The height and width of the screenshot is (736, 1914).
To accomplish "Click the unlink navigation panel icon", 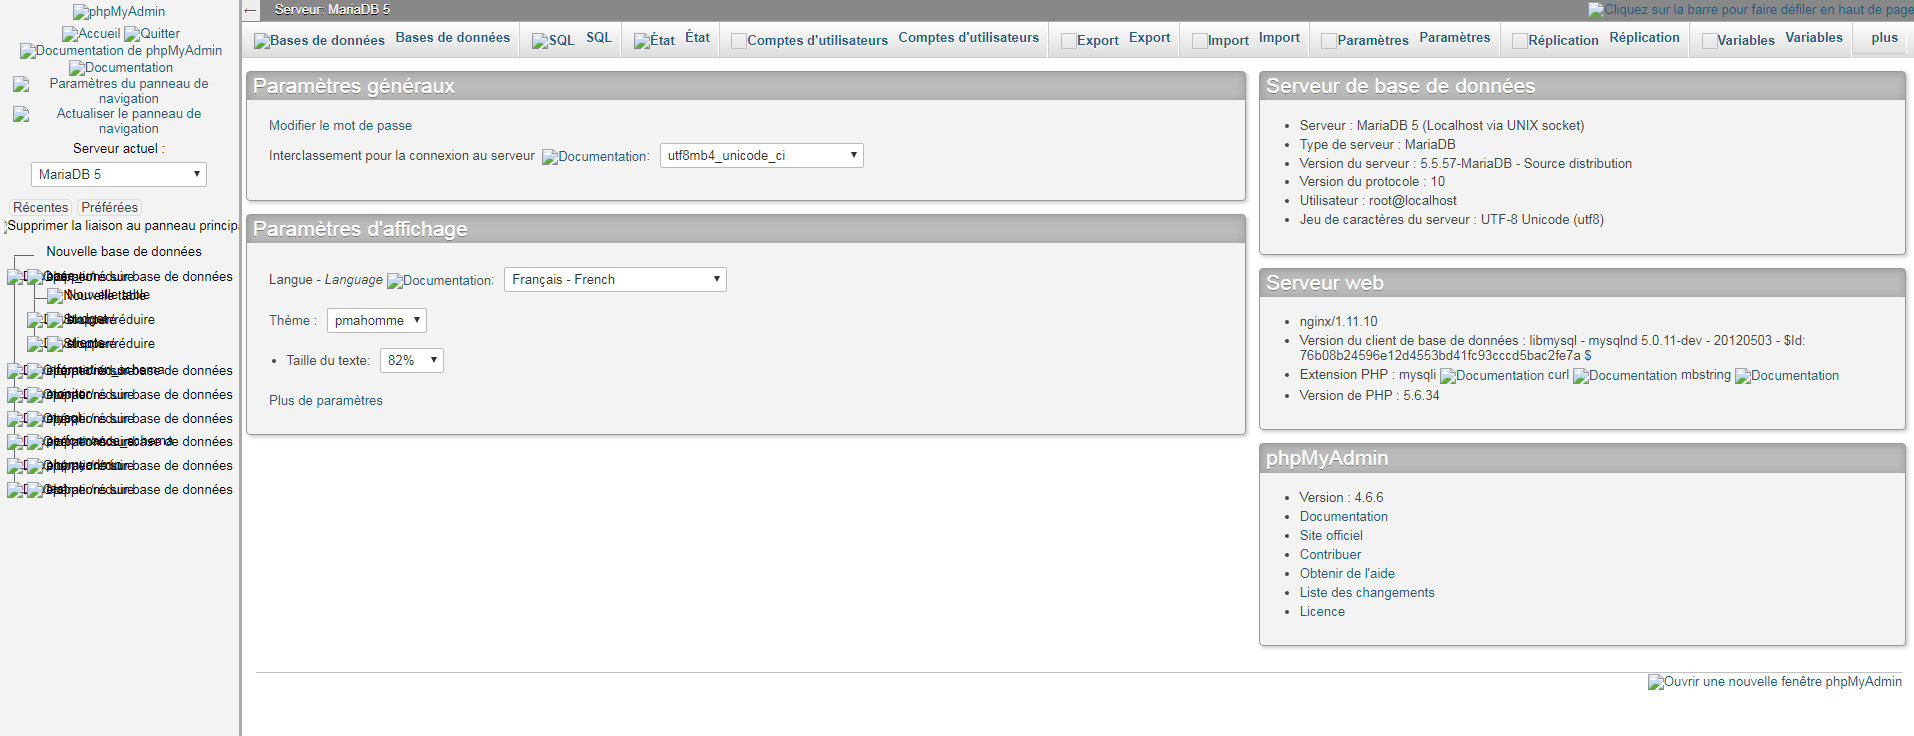I will (121, 226).
